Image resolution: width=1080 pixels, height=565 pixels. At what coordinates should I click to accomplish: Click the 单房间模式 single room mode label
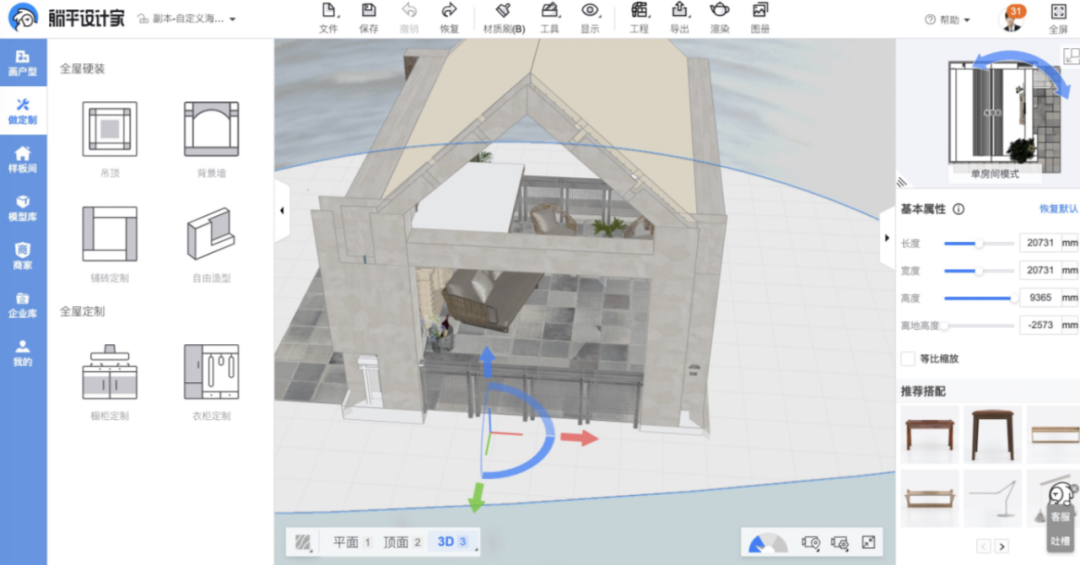click(995, 174)
